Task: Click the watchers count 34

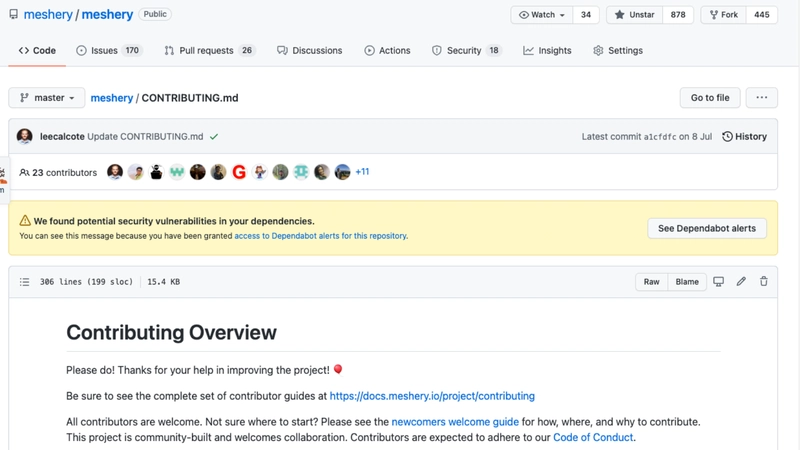Action: (x=586, y=15)
